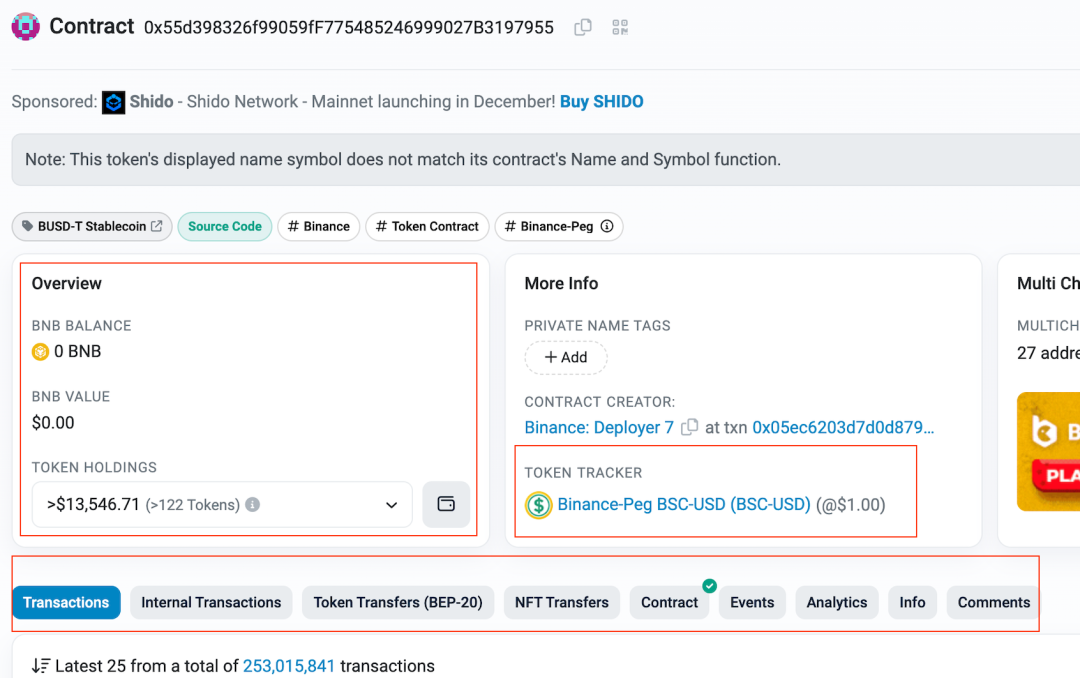Select the # Token Contract tag
The image size is (1080, 678).
427,227
